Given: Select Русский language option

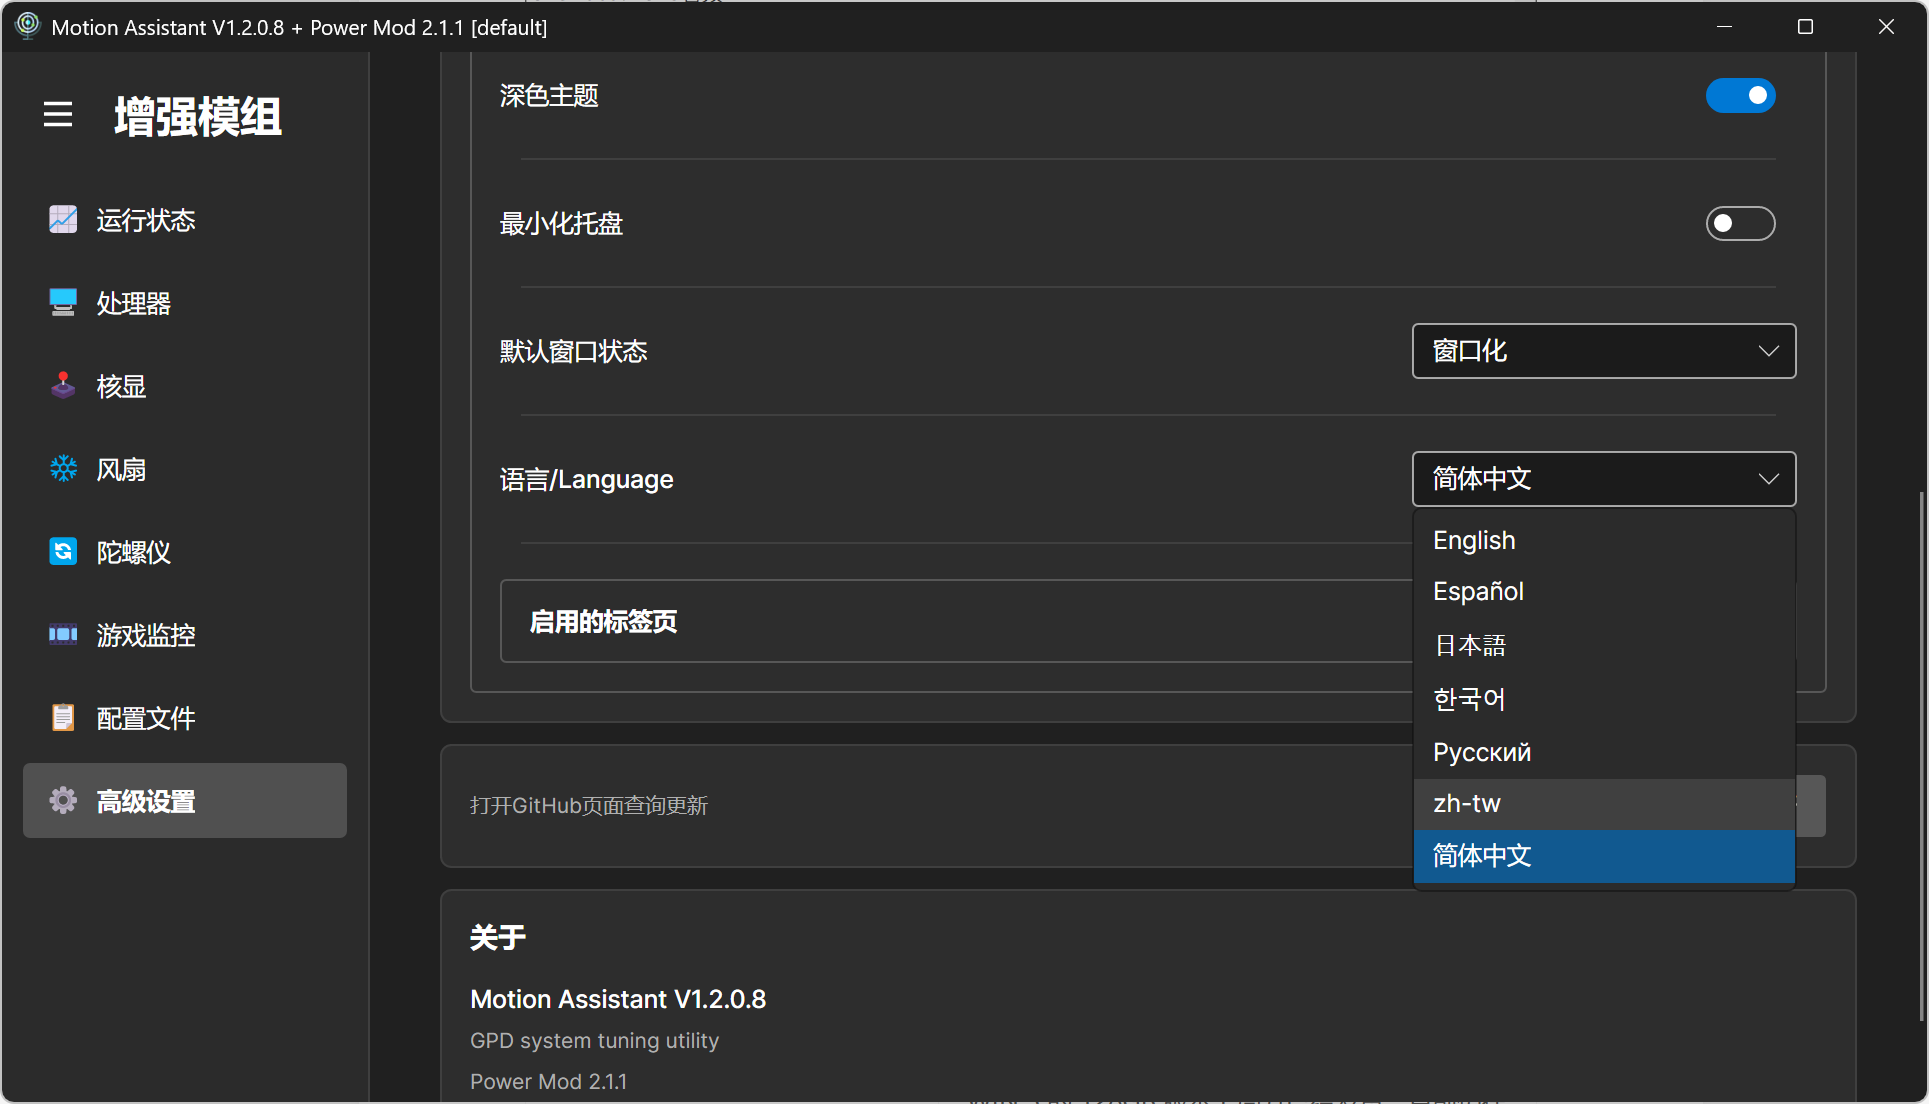Looking at the screenshot, I should pos(1482,752).
